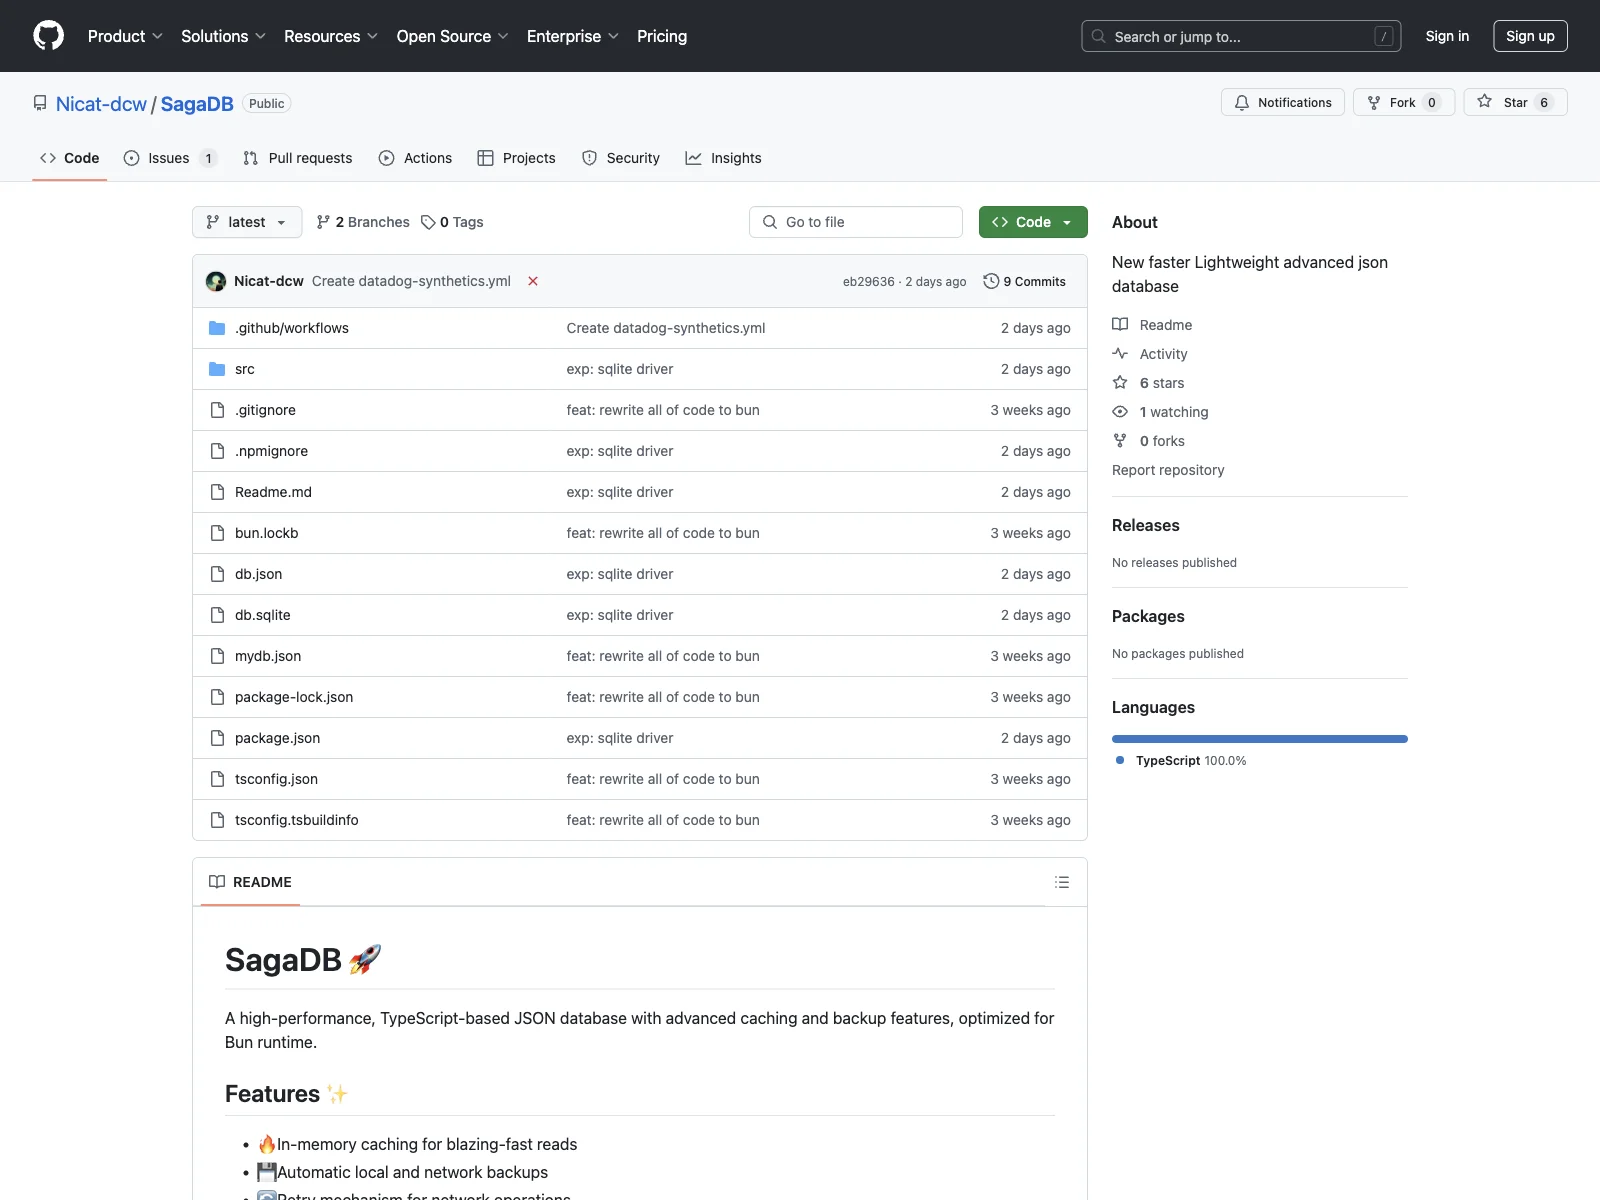The height and width of the screenshot is (1200, 1600).
Task: Click the Sign up button
Action: (1530, 36)
